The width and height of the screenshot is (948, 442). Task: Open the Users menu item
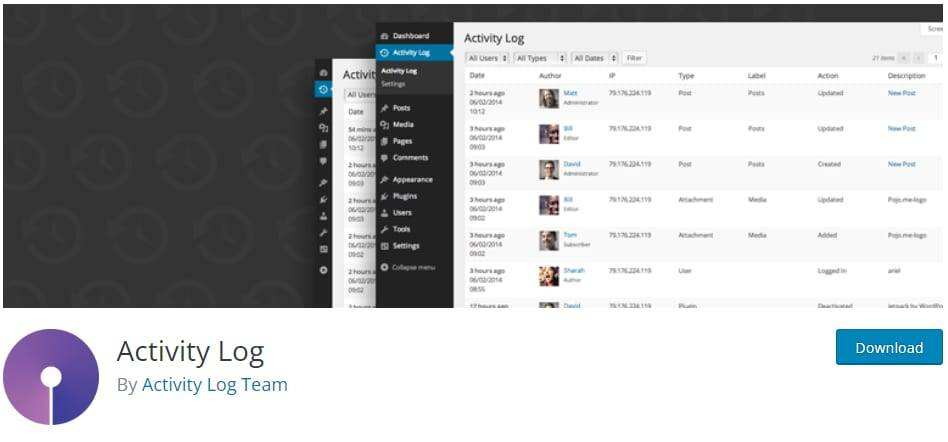pyautogui.click(x=402, y=213)
